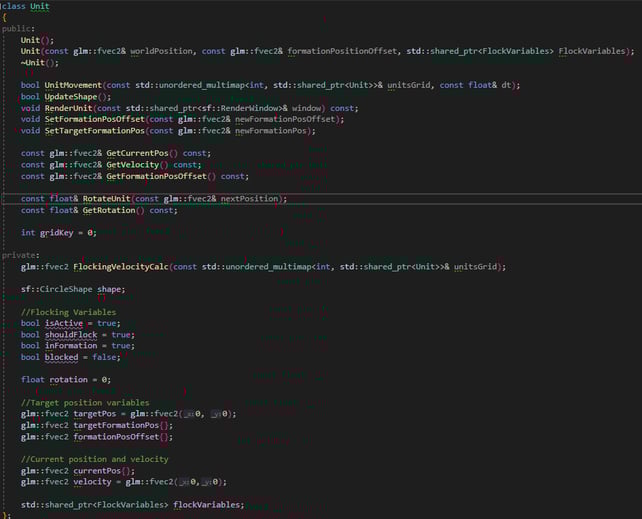Click the targetFormationPos member variable
The width and height of the screenshot is (642, 519).
click(116, 425)
